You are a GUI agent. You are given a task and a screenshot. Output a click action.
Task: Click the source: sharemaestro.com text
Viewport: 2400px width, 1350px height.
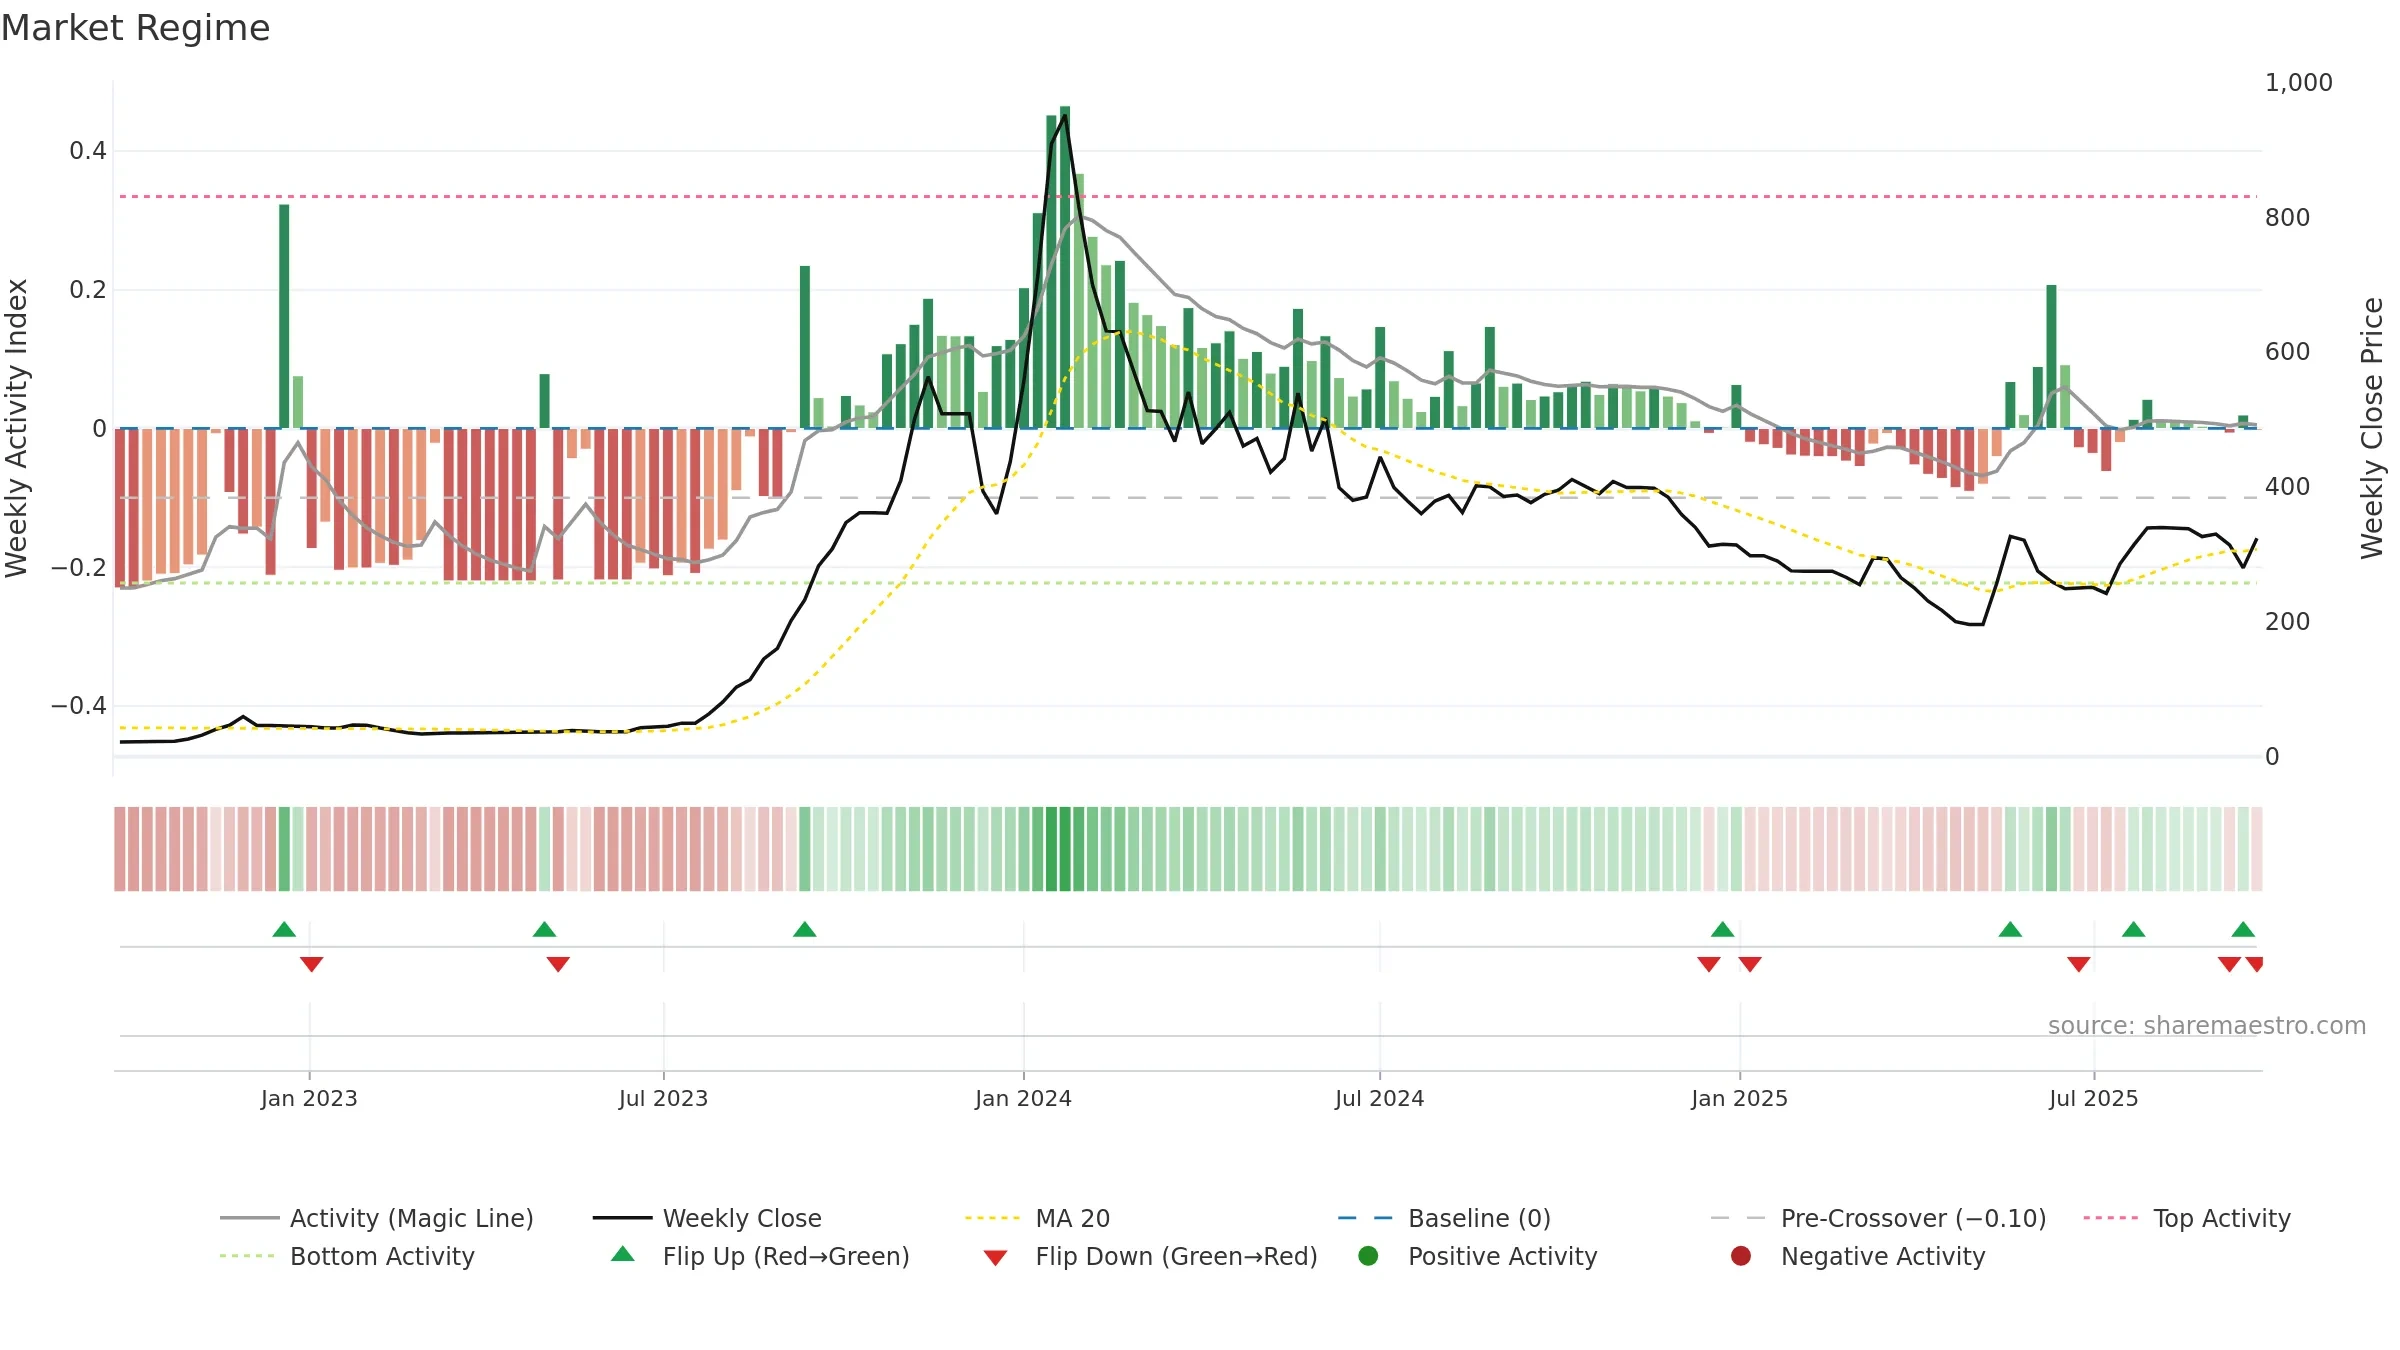[2206, 1025]
